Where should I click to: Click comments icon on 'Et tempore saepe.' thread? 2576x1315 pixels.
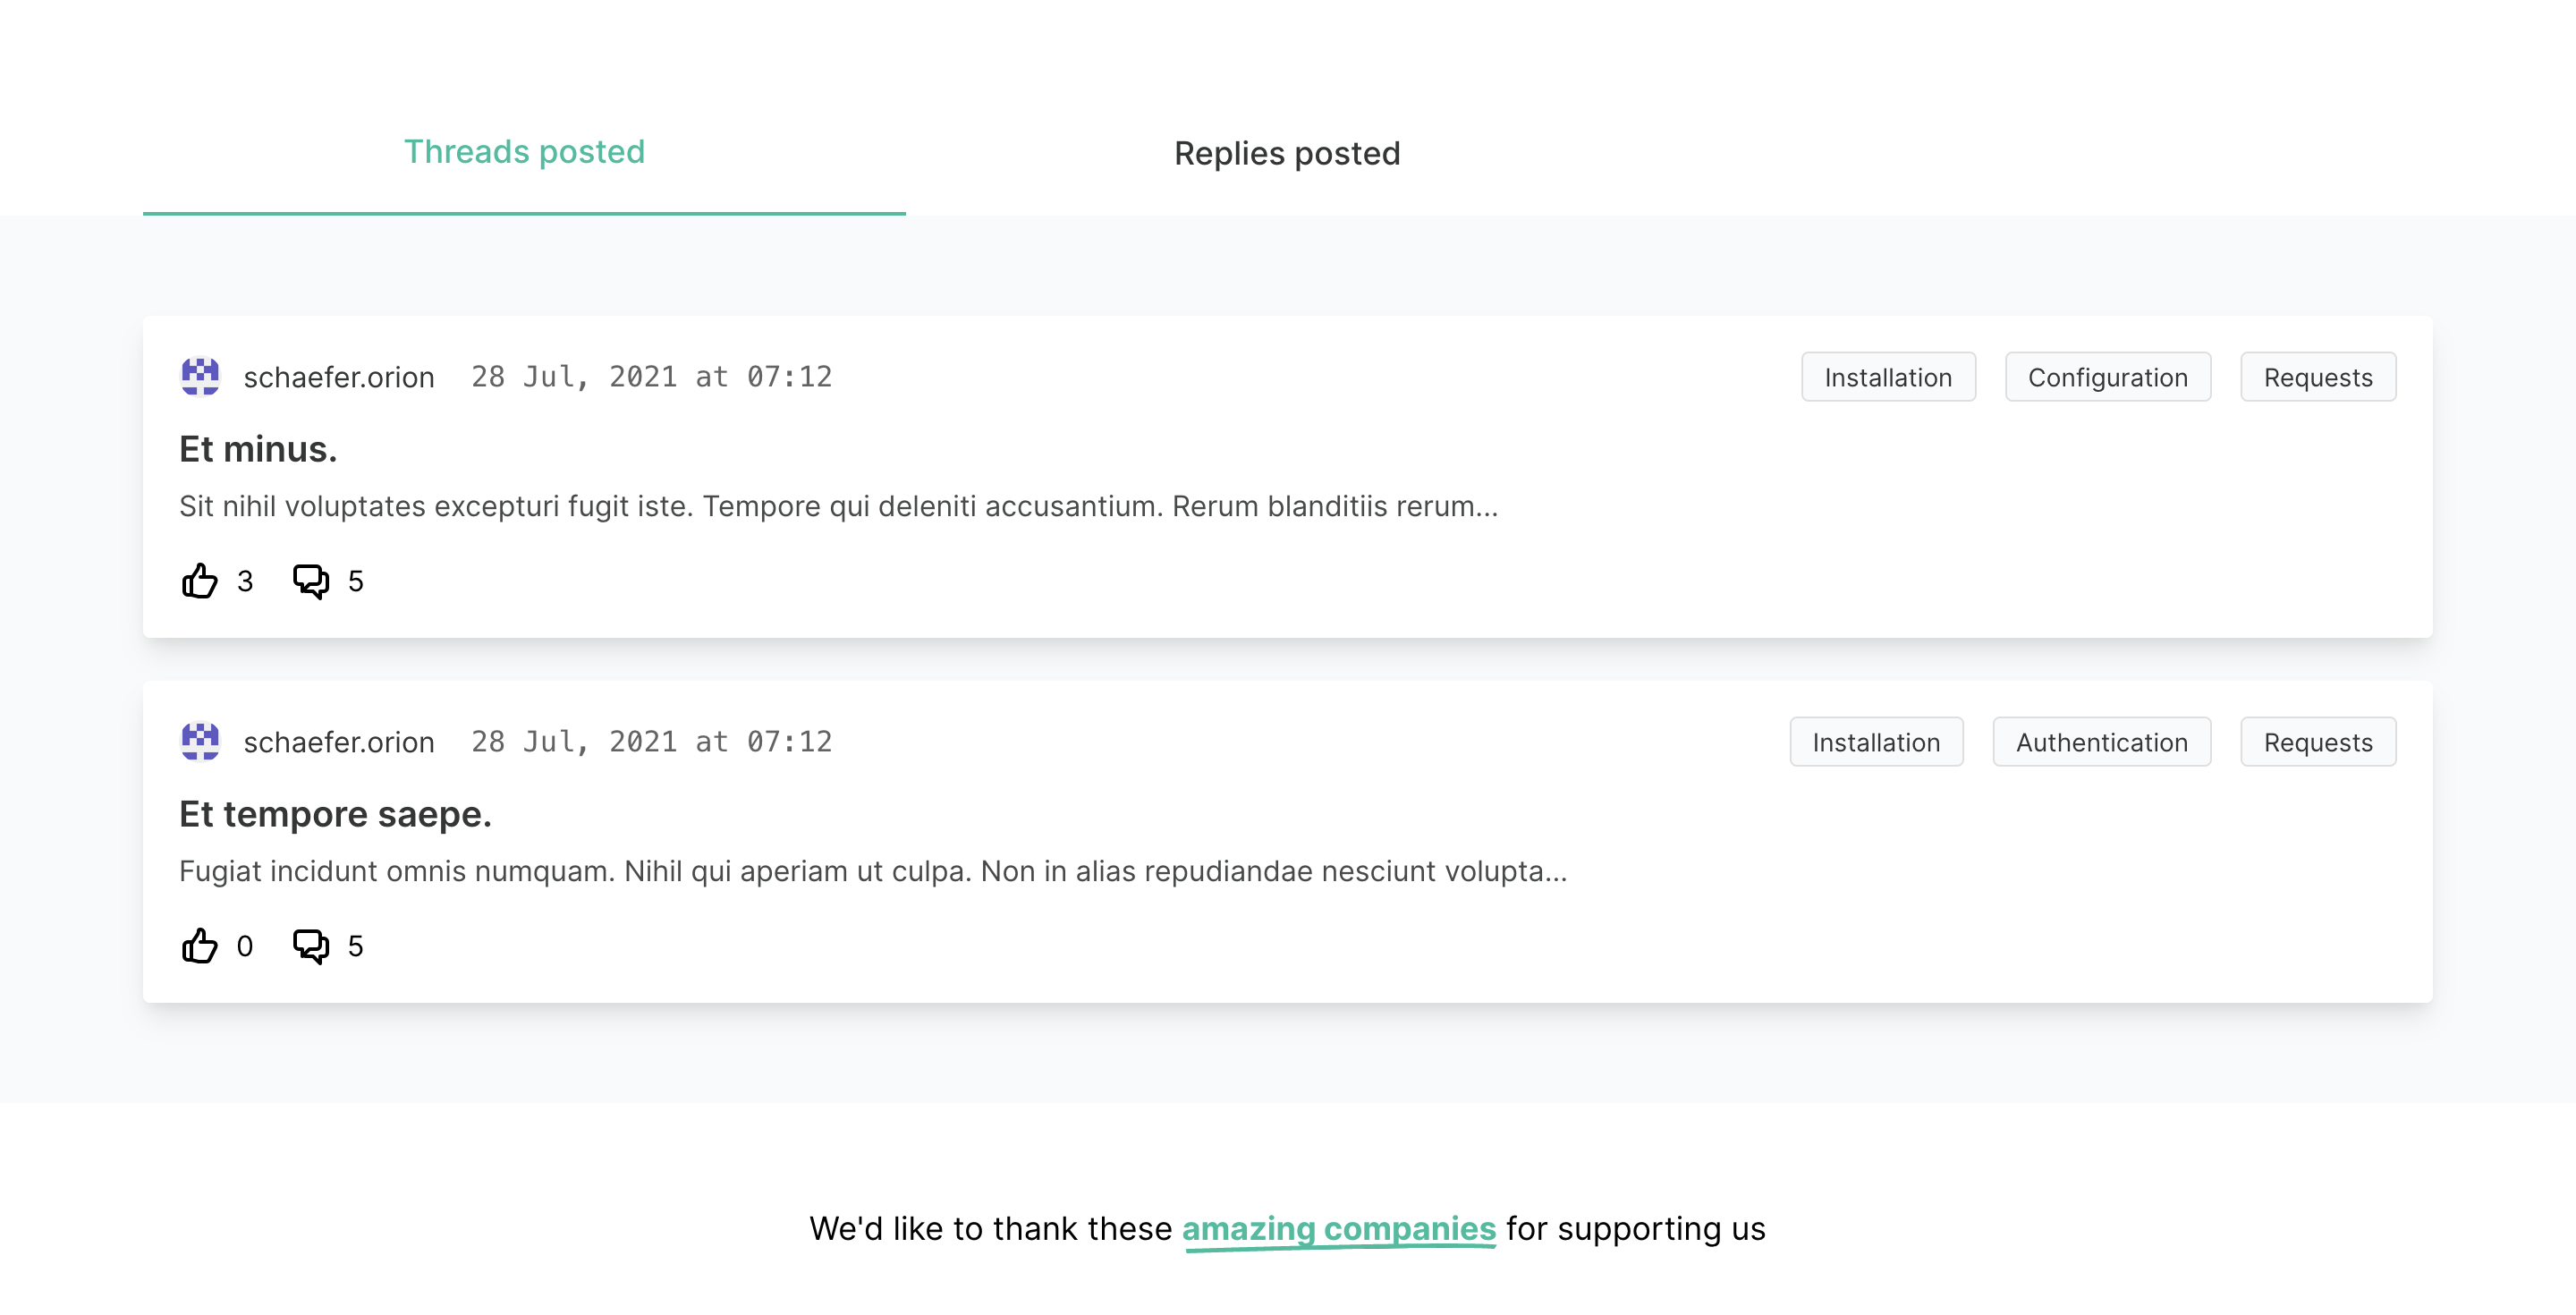coord(310,946)
